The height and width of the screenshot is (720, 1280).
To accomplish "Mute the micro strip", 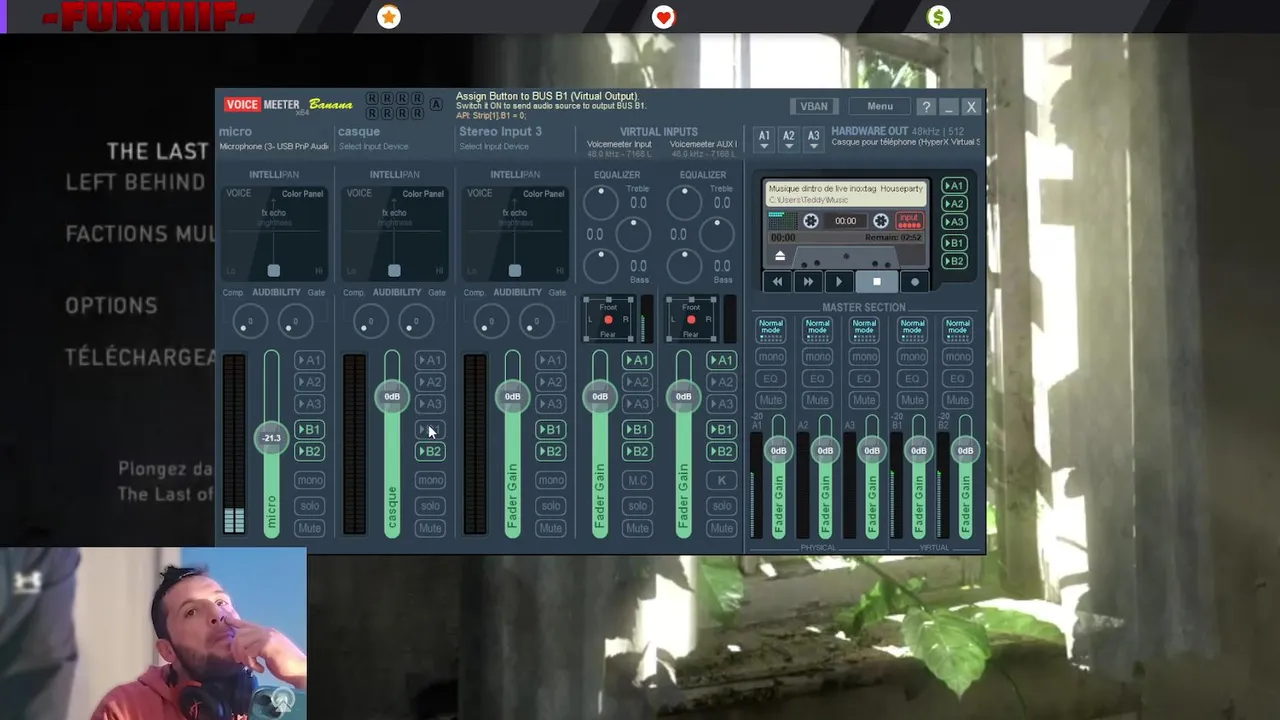I will tap(309, 528).
